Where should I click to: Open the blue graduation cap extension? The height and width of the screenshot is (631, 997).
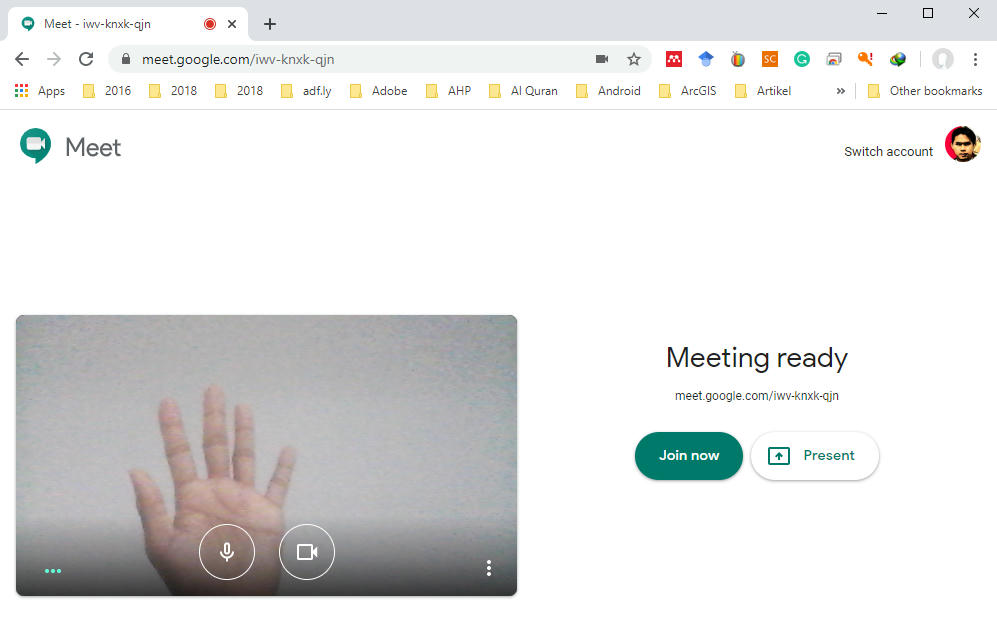coord(706,59)
